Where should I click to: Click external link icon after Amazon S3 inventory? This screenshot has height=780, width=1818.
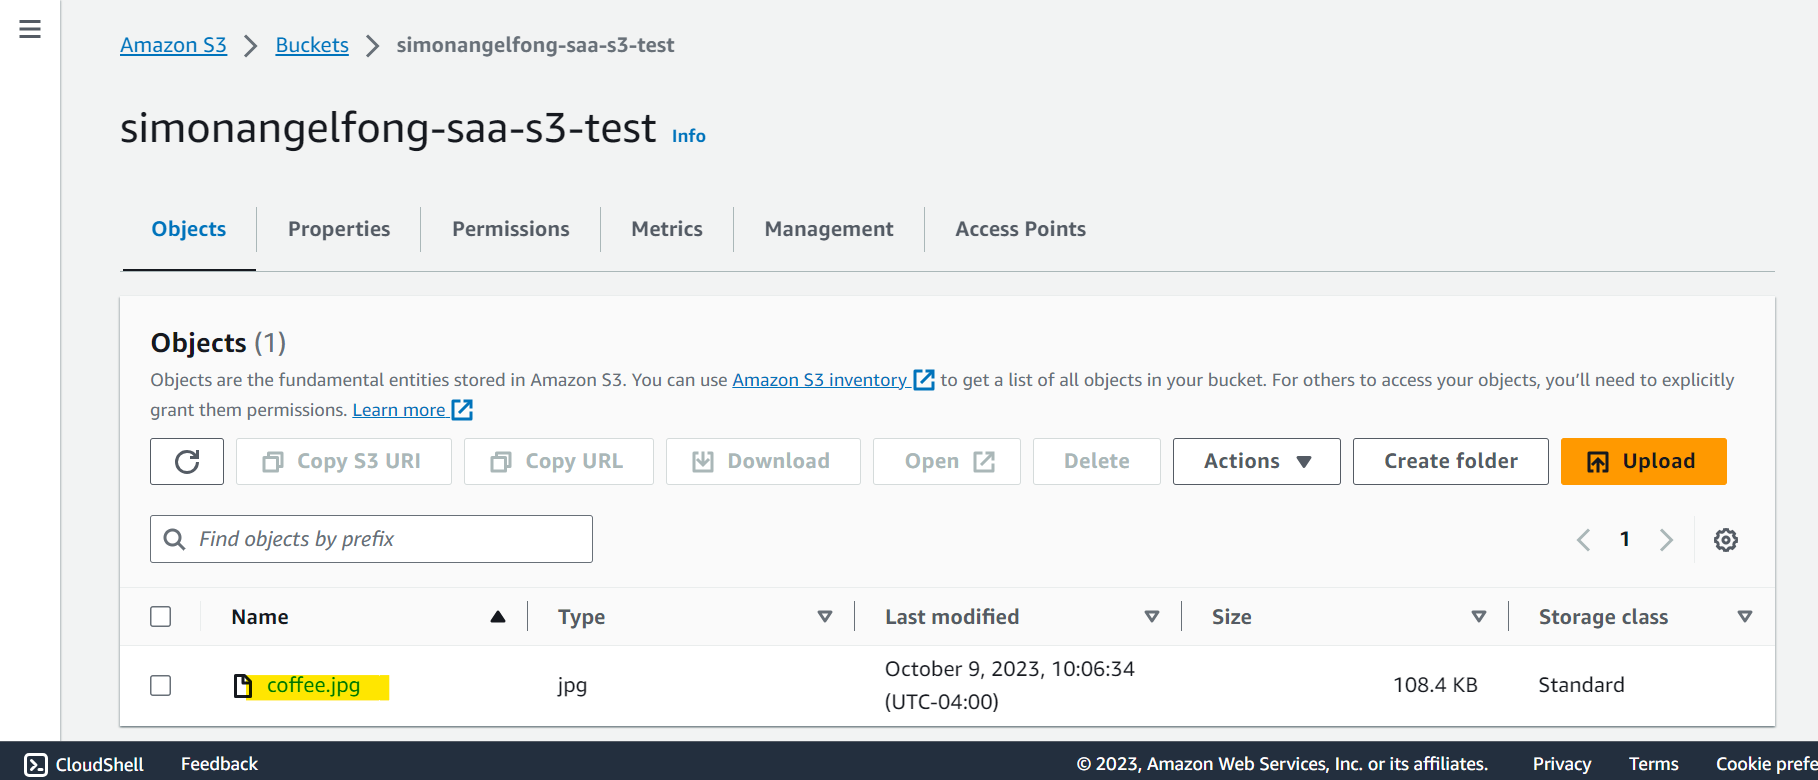924,380
